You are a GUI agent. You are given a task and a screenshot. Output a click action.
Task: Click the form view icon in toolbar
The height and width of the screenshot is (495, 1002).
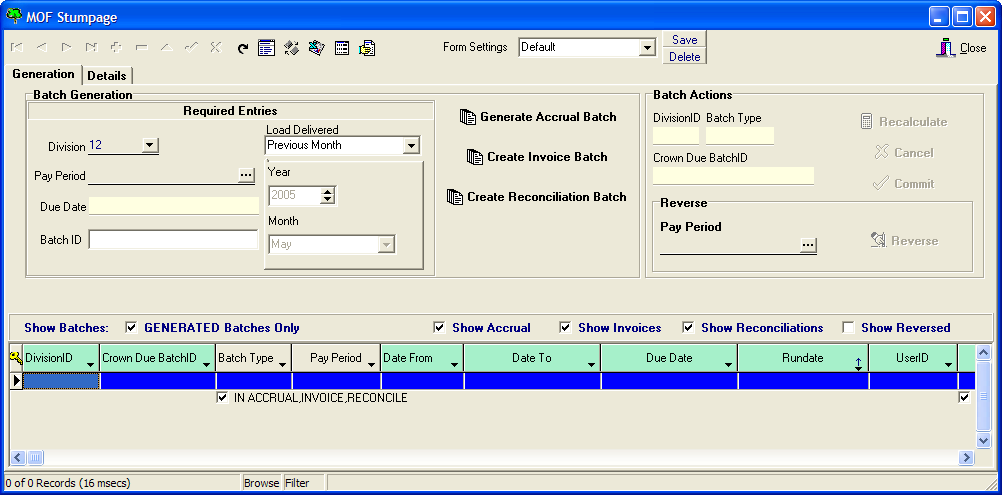(266, 47)
